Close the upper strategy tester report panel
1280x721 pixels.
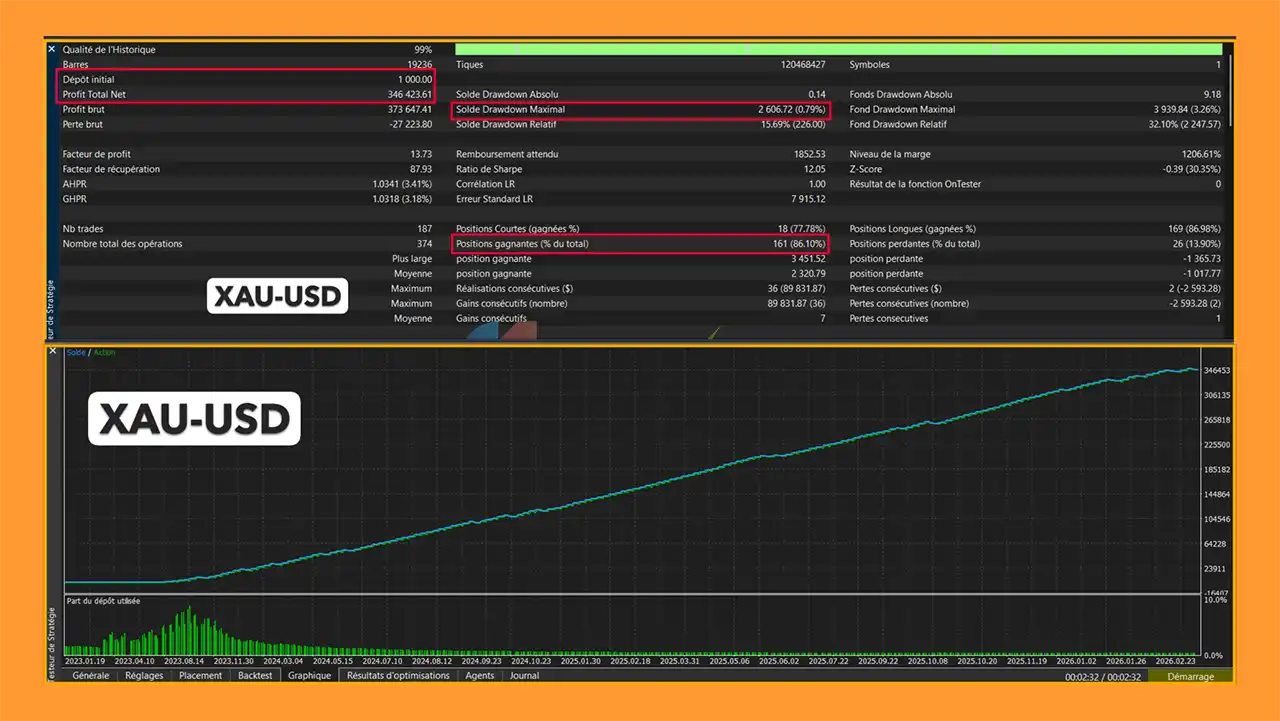point(52,49)
